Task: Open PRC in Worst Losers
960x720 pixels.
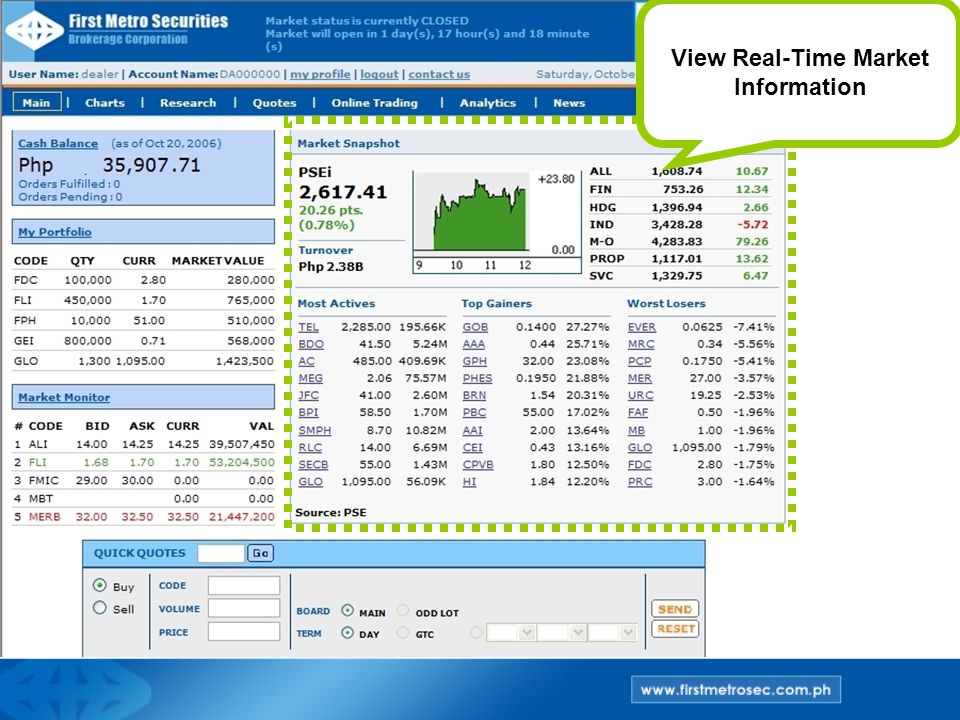Action: pyautogui.click(x=640, y=482)
